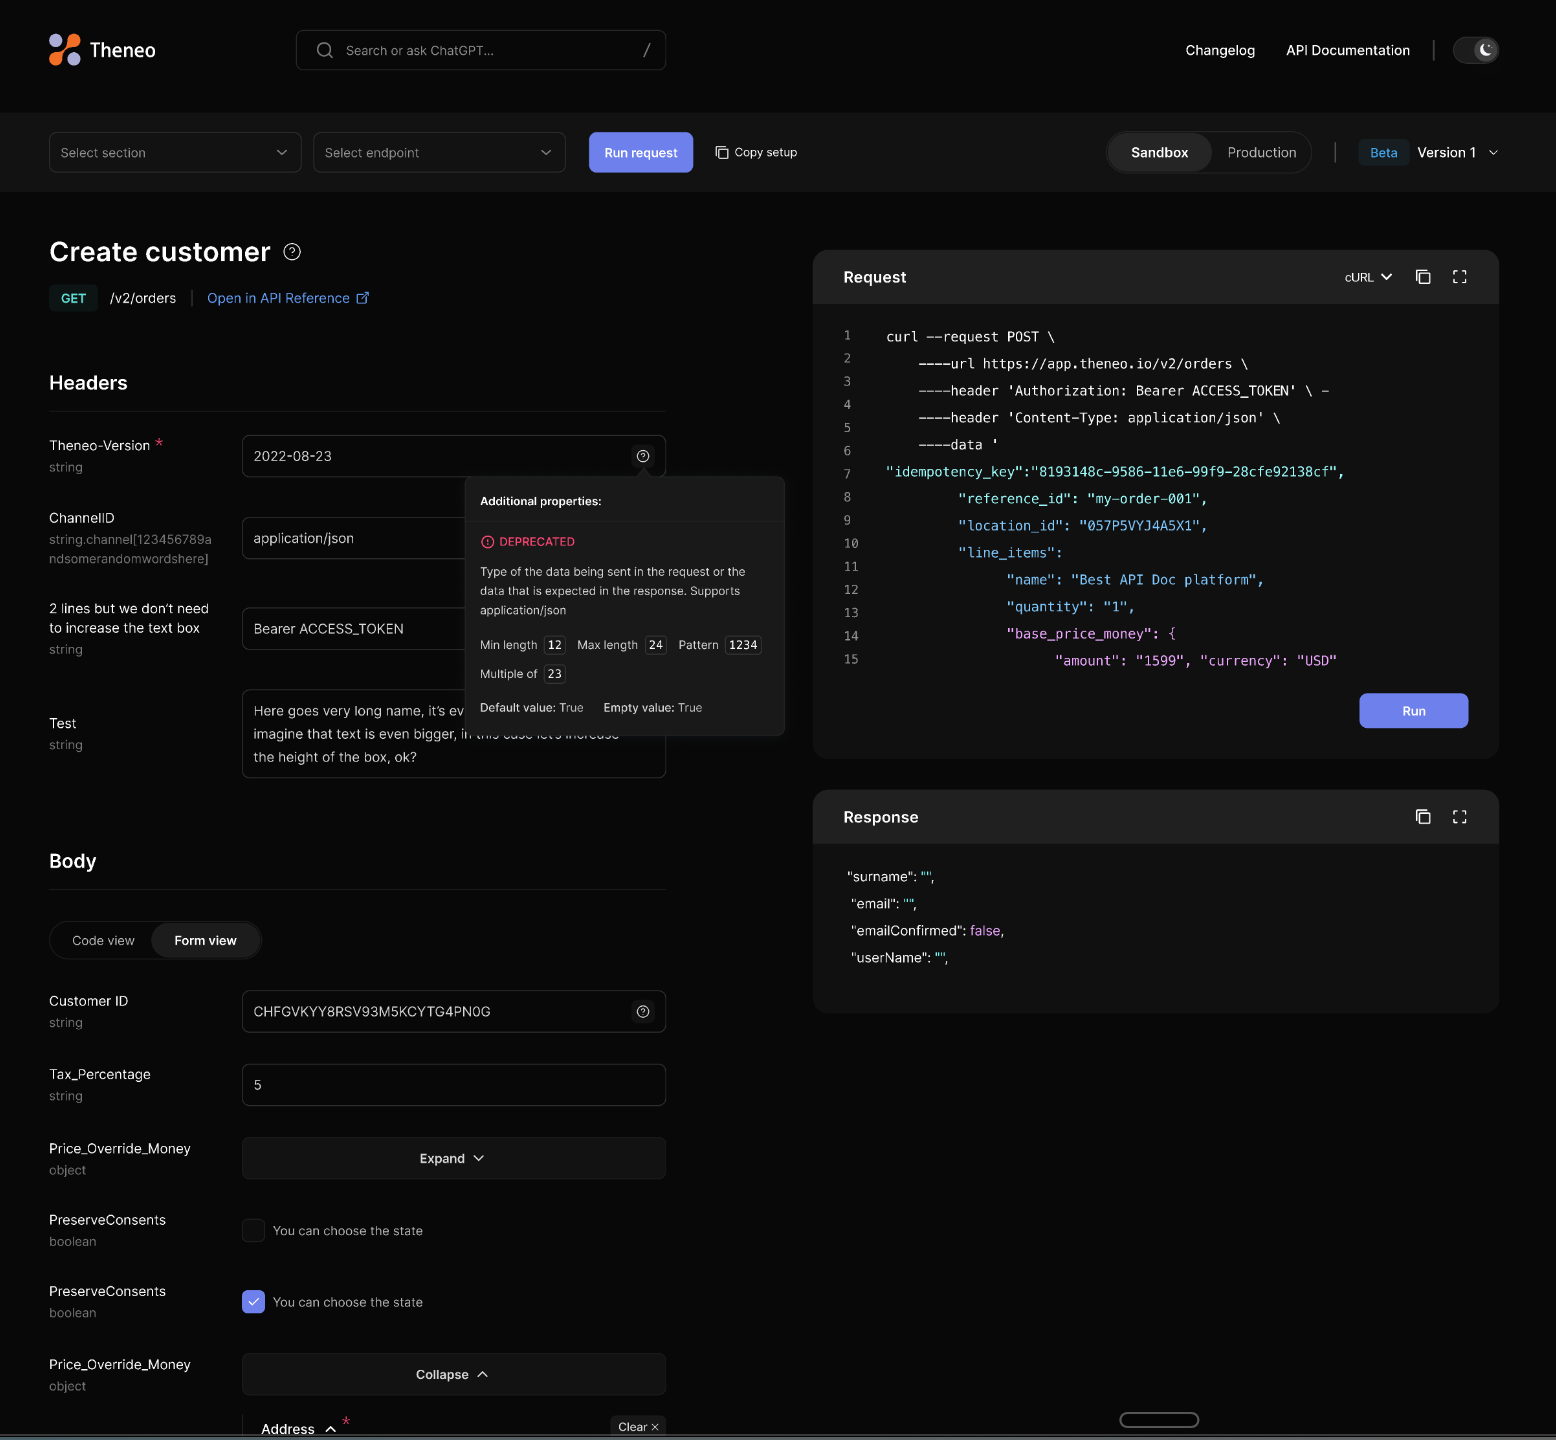1556x1440 pixels.
Task: Copy the Response content
Action: point(1423,817)
